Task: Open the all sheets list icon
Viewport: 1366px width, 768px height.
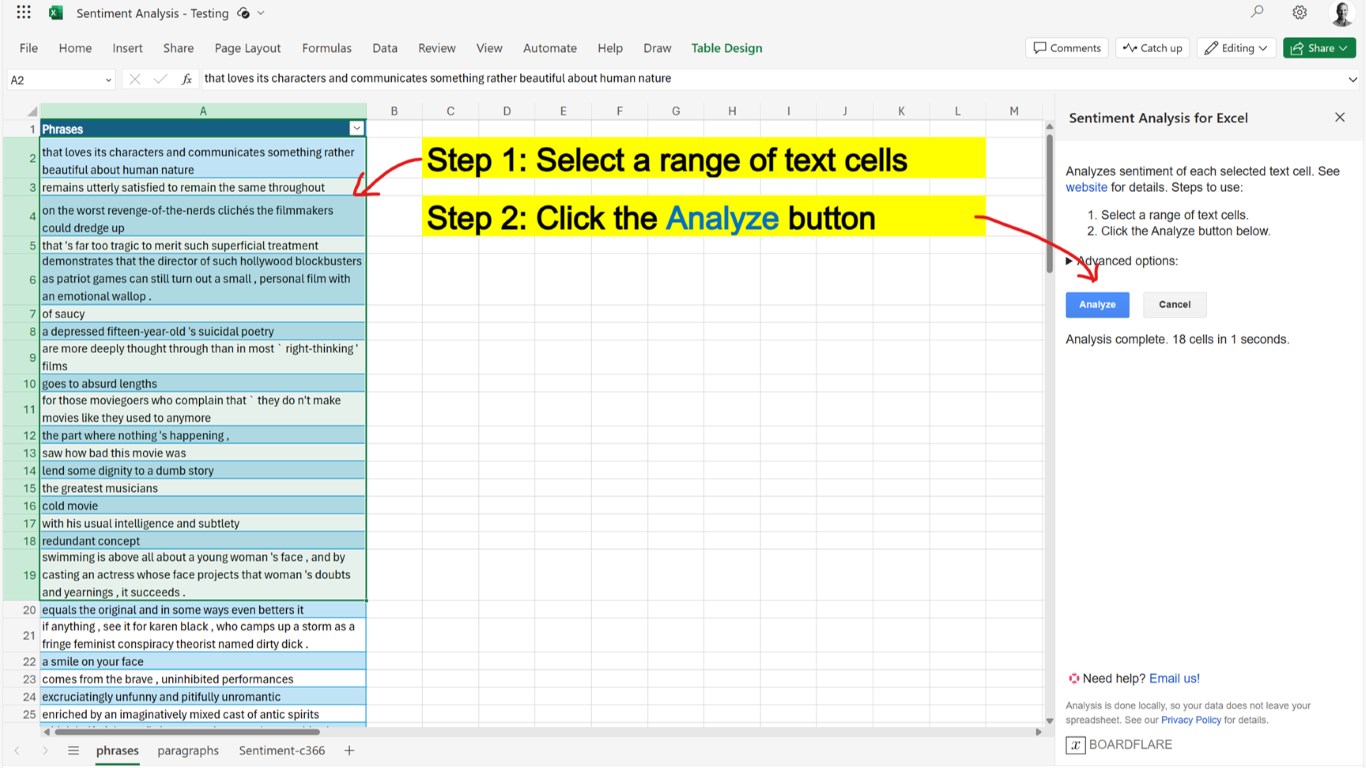Action: [x=73, y=751]
